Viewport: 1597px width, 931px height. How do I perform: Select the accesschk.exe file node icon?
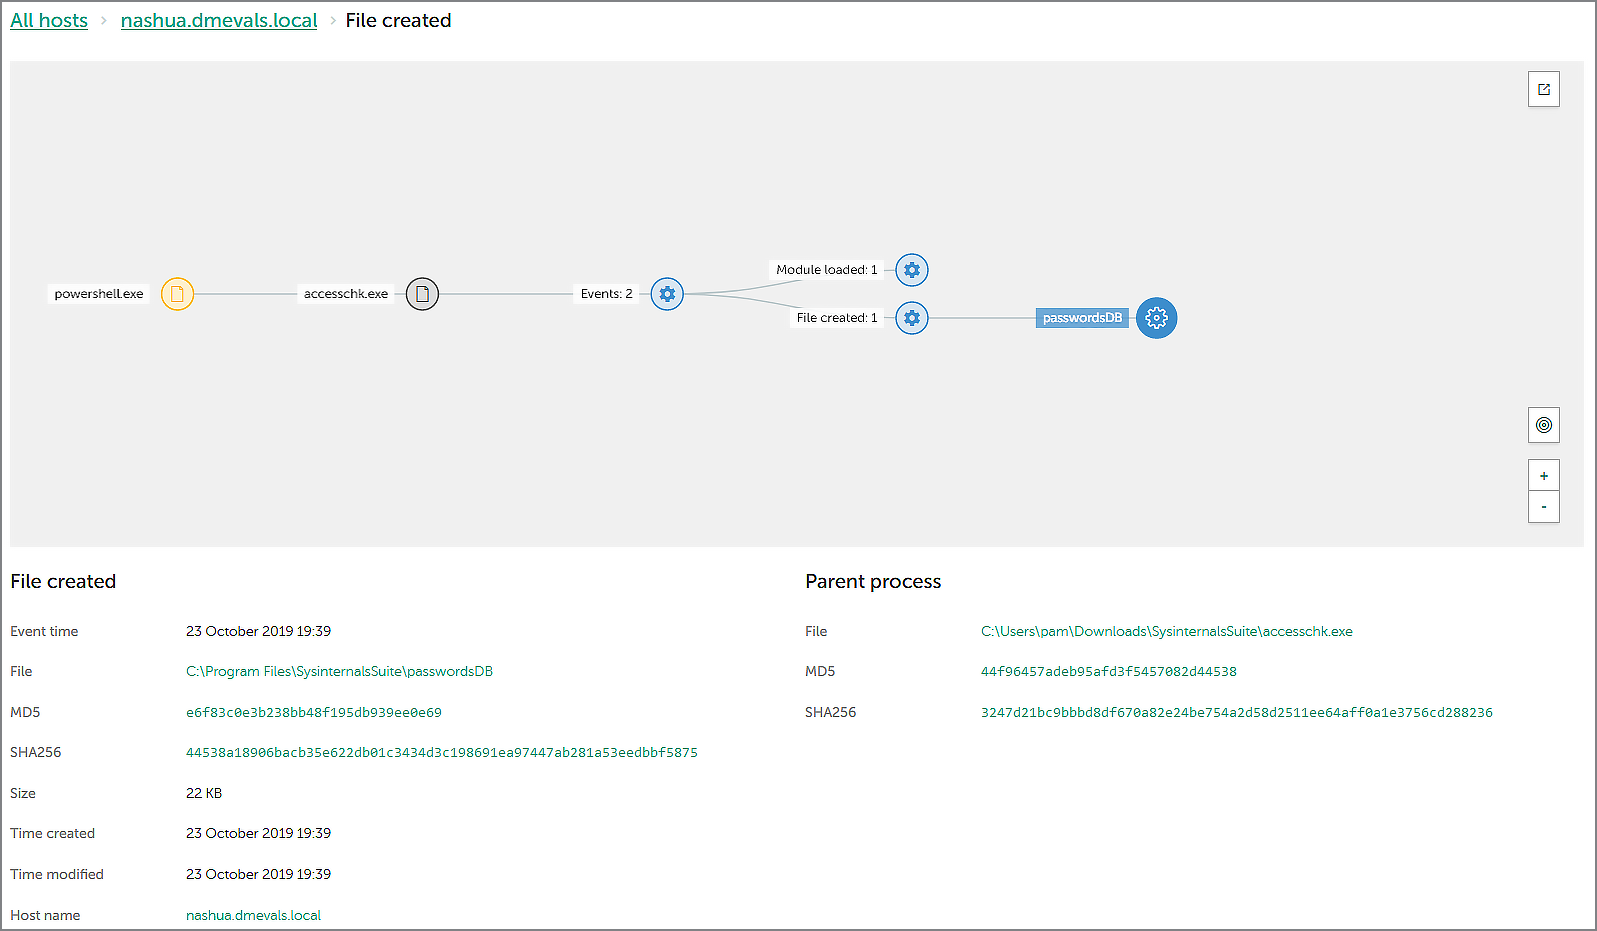tap(422, 294)
